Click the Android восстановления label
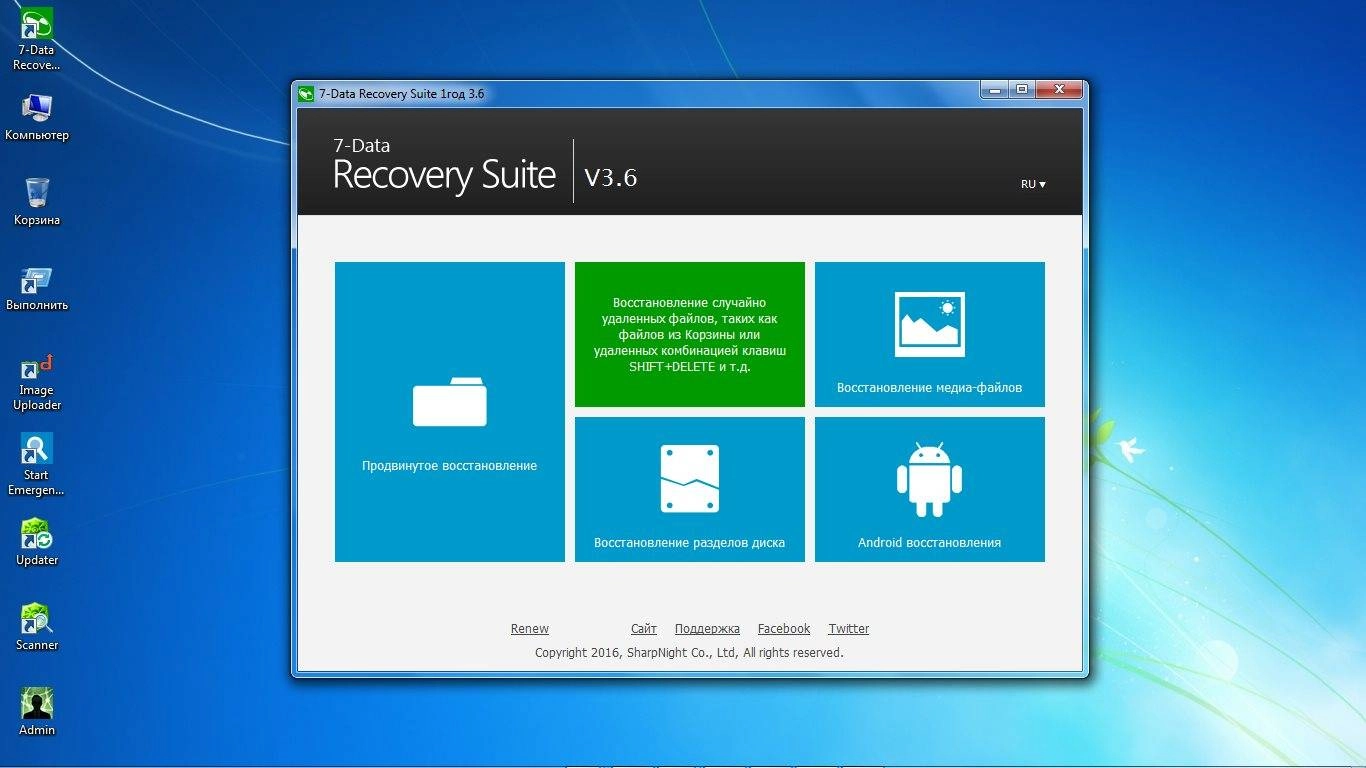The image size is (1366, 768). click(929, 543)
